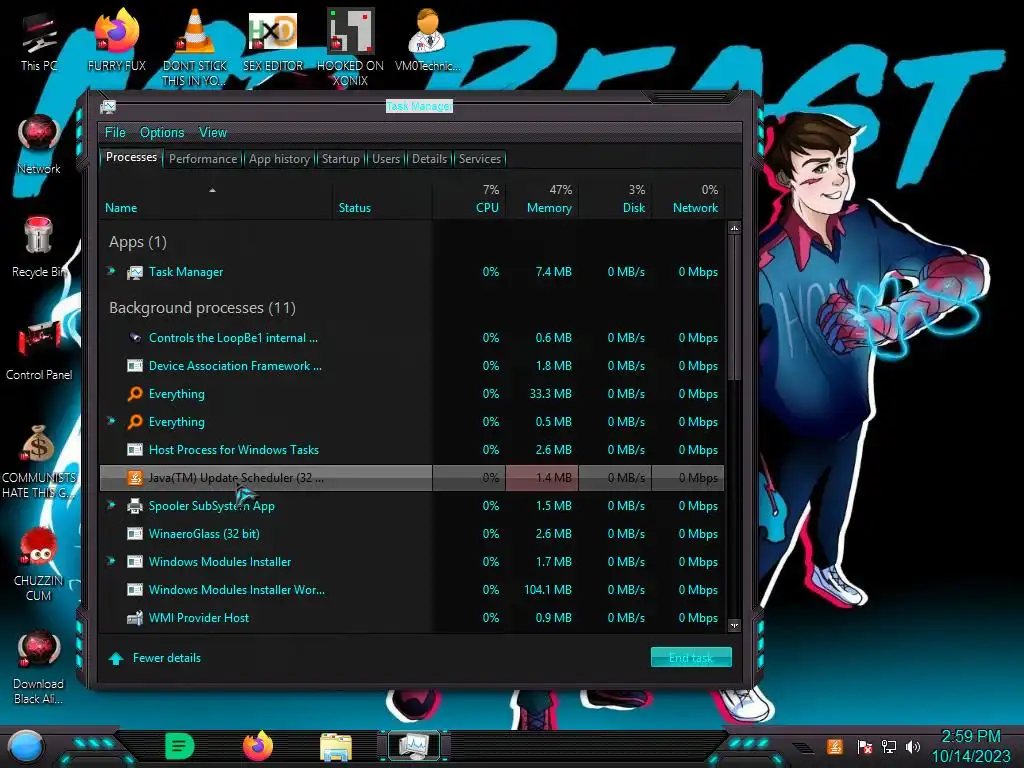This screenshot has width=1024, height=768.
Task: Click the 33.3 MB memory value
Action: 551,394
